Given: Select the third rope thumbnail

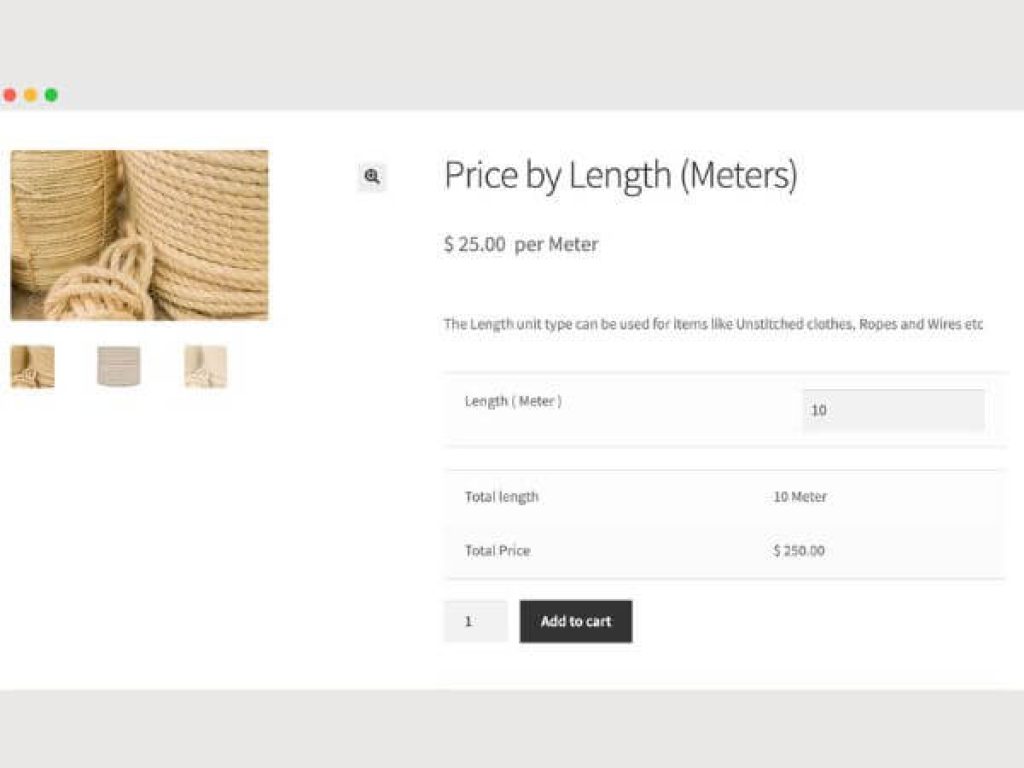Looking at the screenshot, I should coord(204,366).
